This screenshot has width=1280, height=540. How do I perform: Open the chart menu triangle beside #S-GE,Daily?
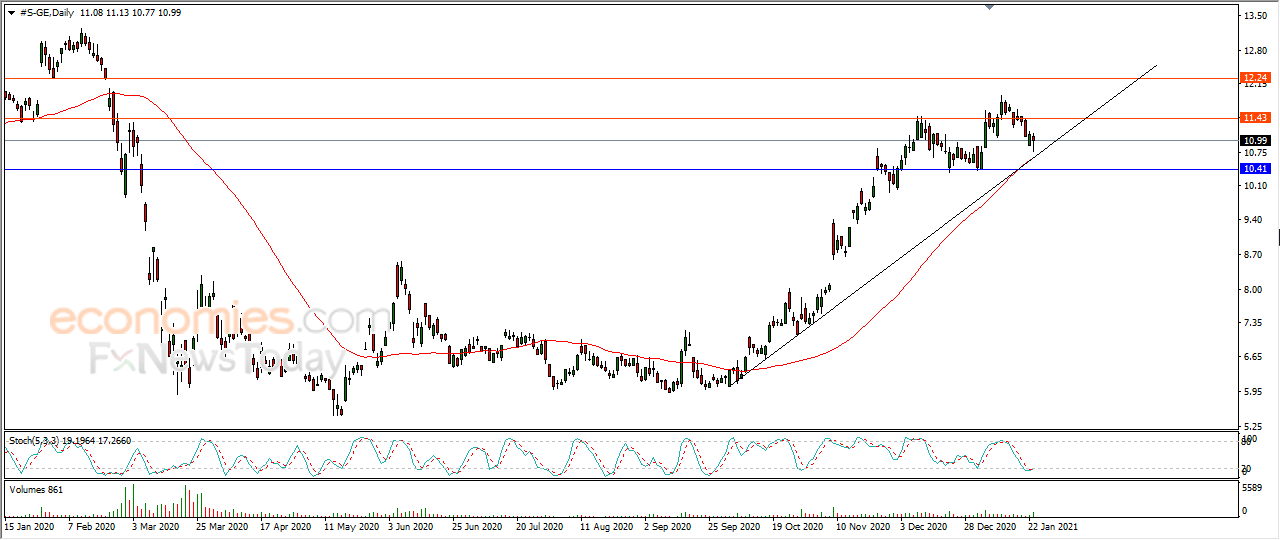pyautogui.click(x=11, y=11)
